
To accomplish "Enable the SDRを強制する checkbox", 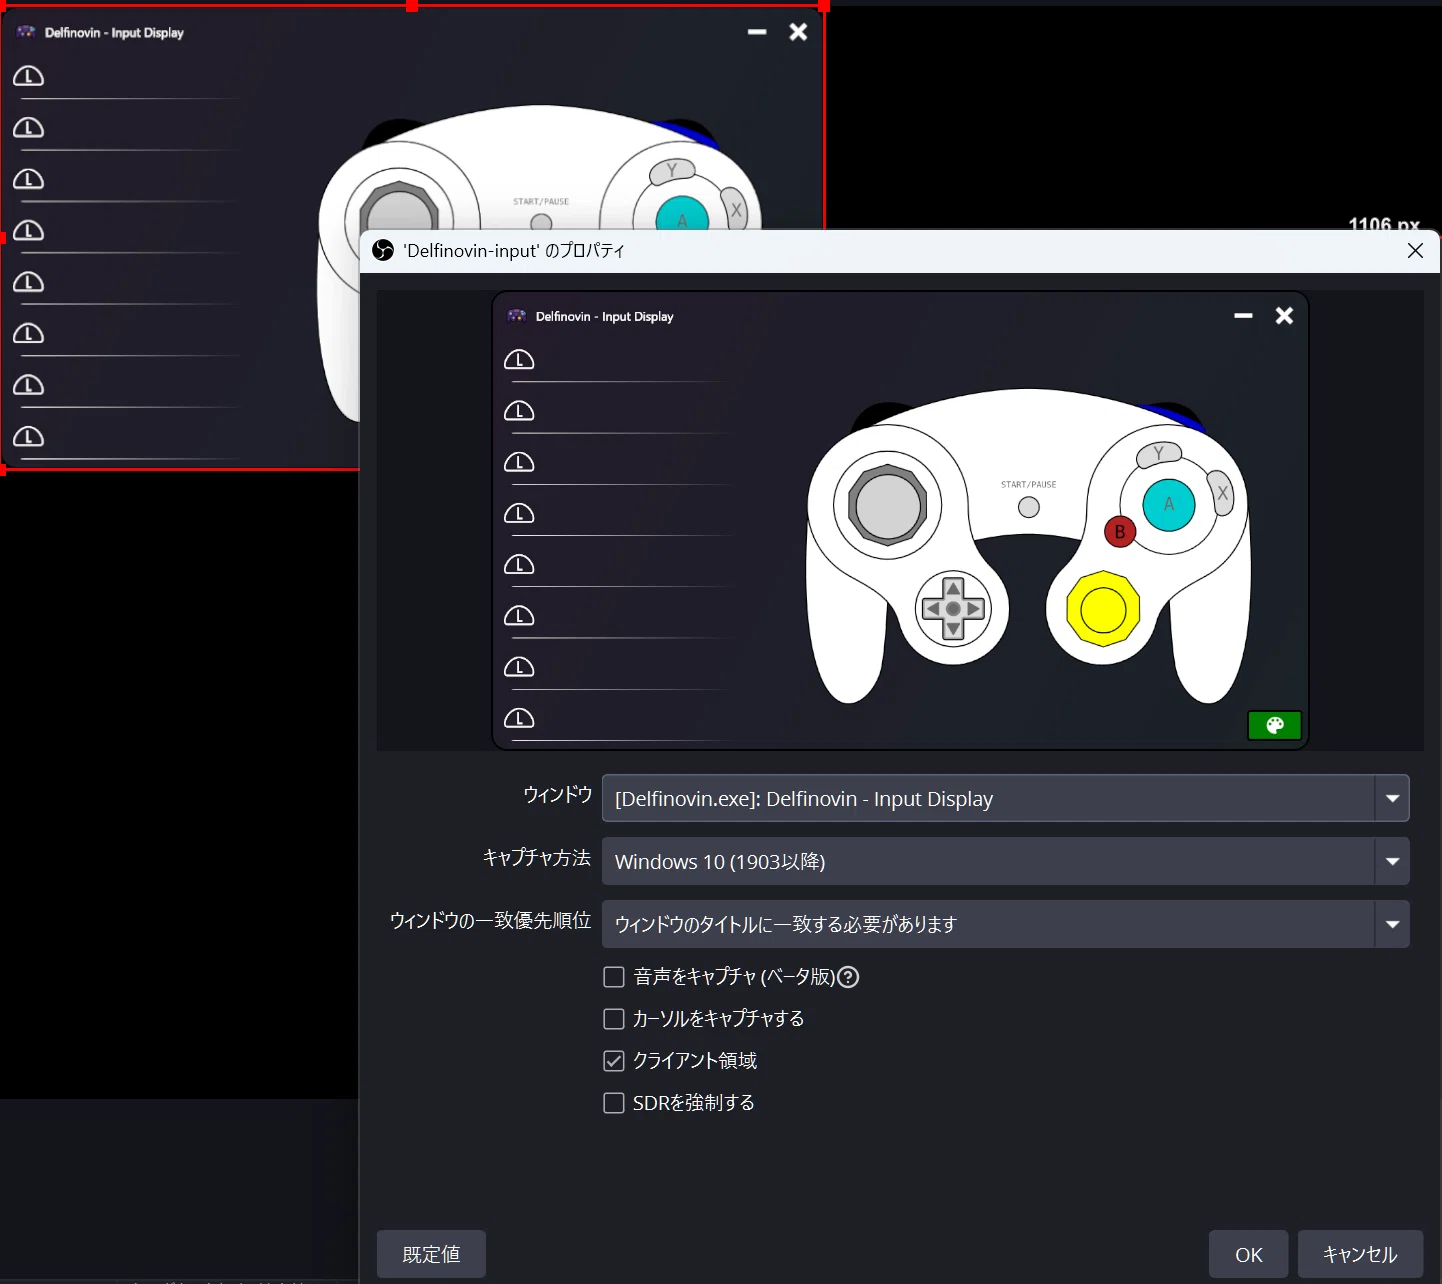I will [x=614, y=1103].
